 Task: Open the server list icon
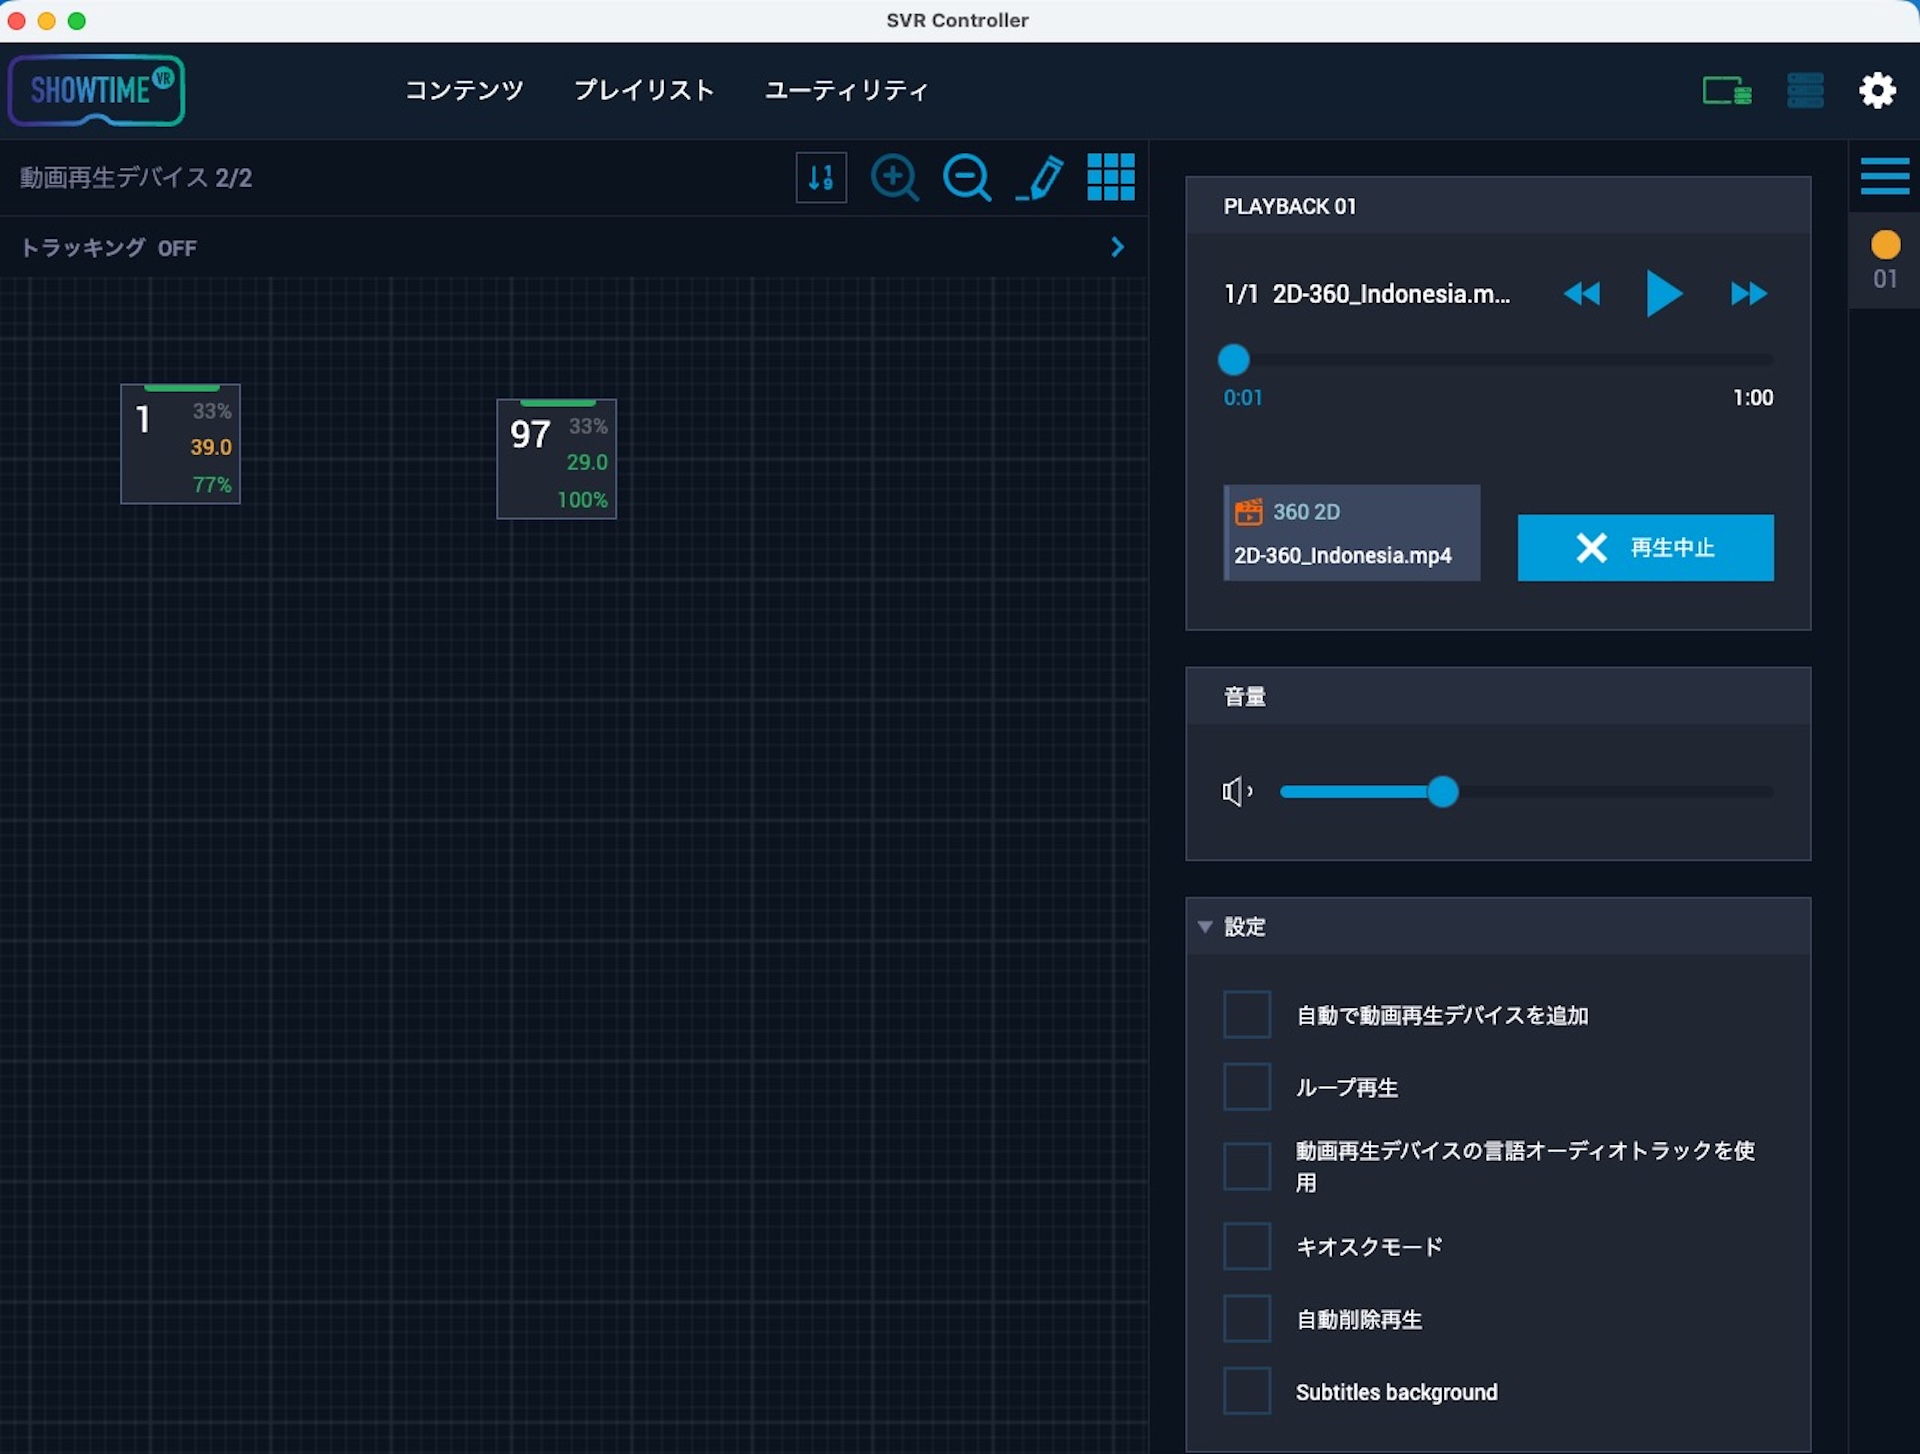tap(1805, 90)
